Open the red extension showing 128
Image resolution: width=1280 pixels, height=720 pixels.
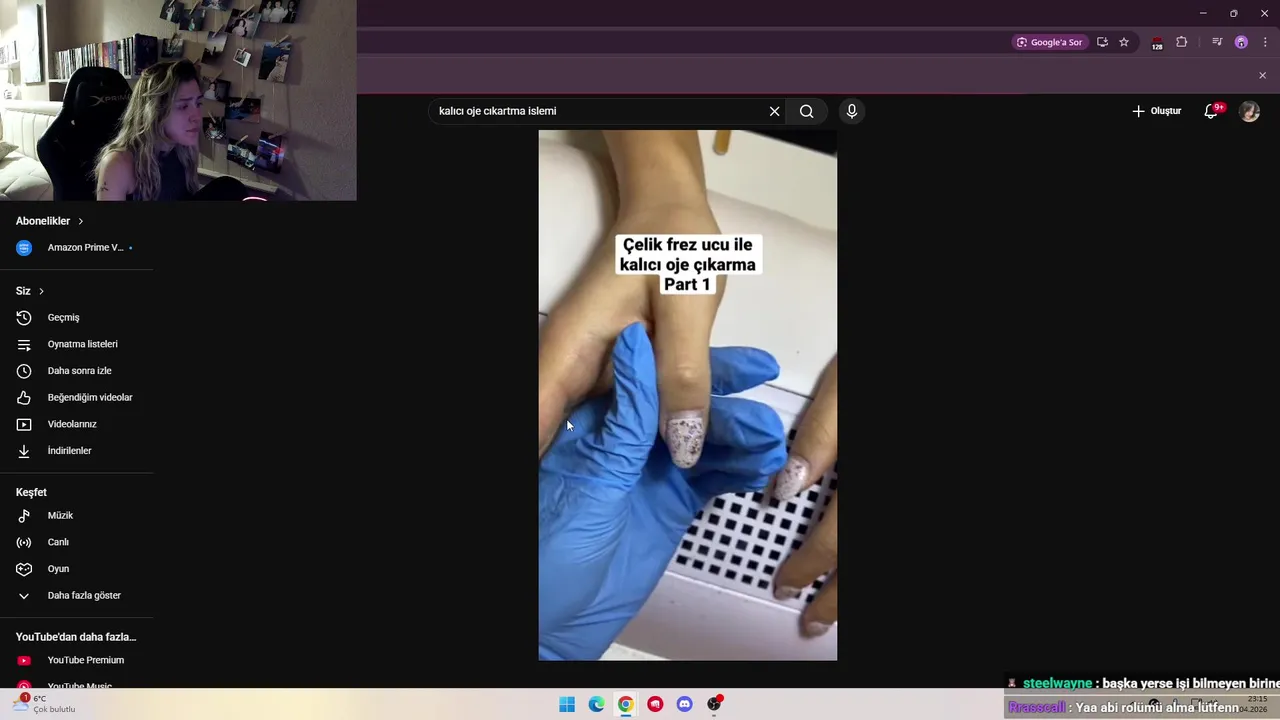pyautogui.click(x=1157, y=43)
